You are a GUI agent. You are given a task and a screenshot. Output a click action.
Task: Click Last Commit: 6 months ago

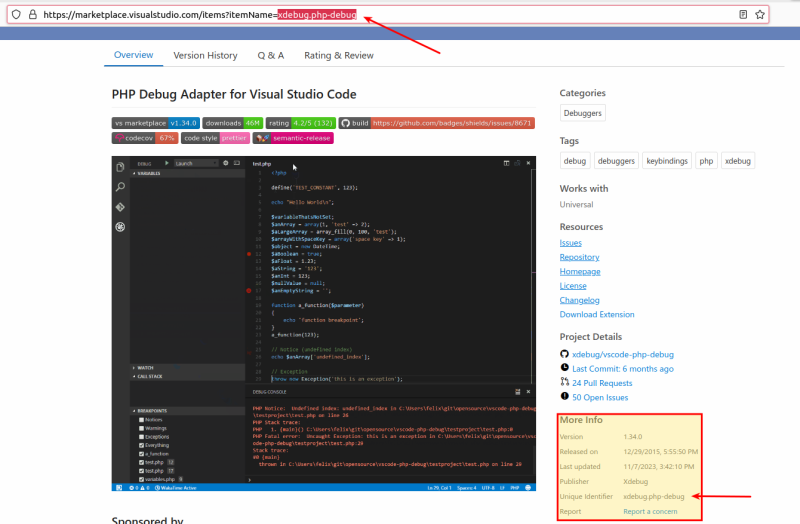click(622, 368)
